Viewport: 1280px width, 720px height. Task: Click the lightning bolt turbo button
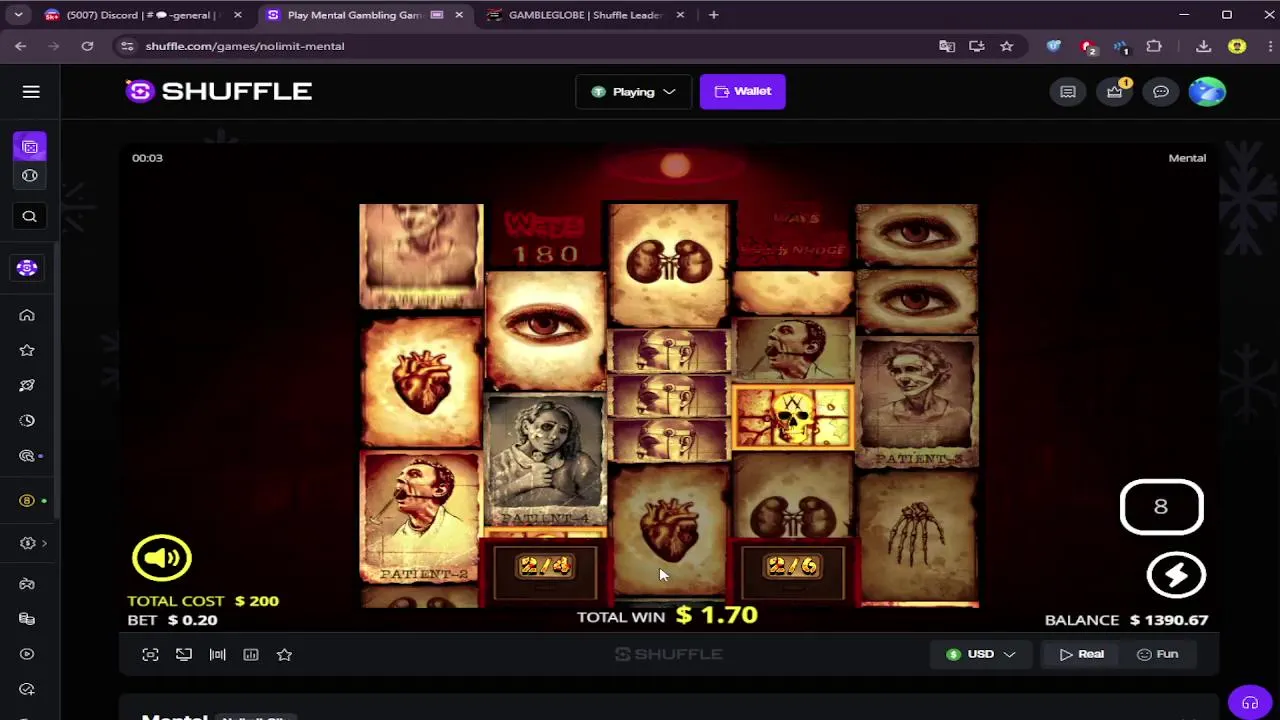tap(1176, 575)
